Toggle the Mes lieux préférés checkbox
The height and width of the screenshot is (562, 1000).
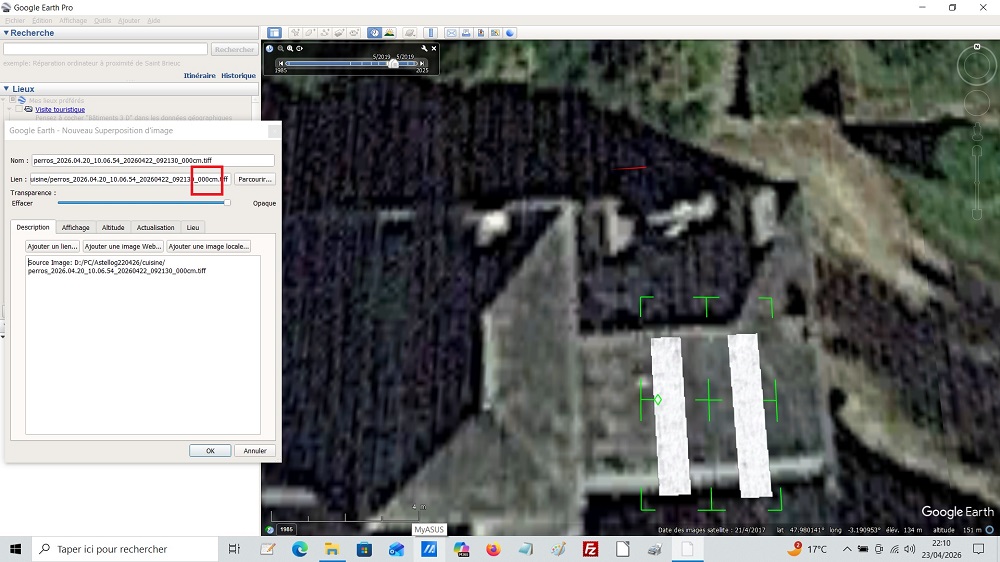tap(14, 100)
